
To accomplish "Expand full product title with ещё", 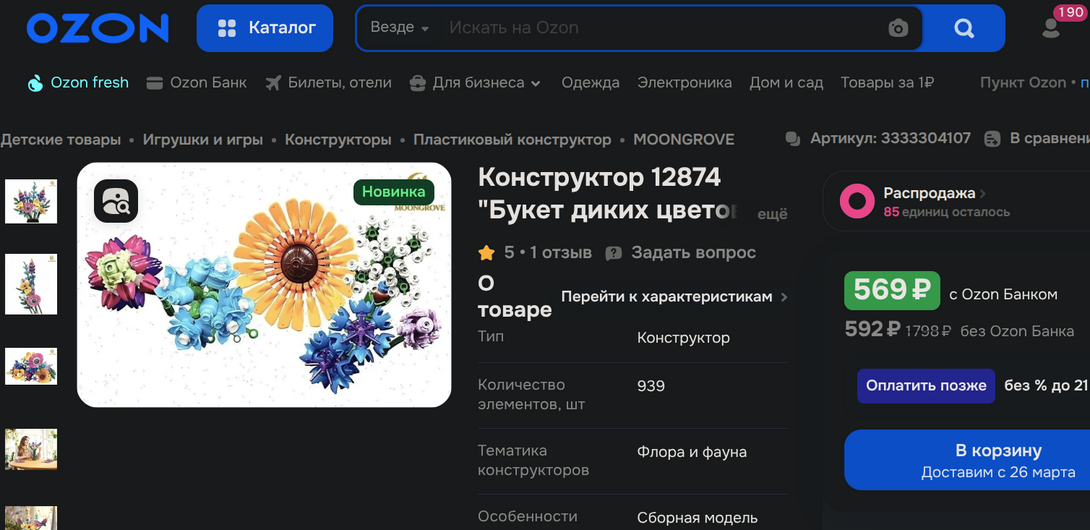I will pyautogui.click(x=771, y=214).
